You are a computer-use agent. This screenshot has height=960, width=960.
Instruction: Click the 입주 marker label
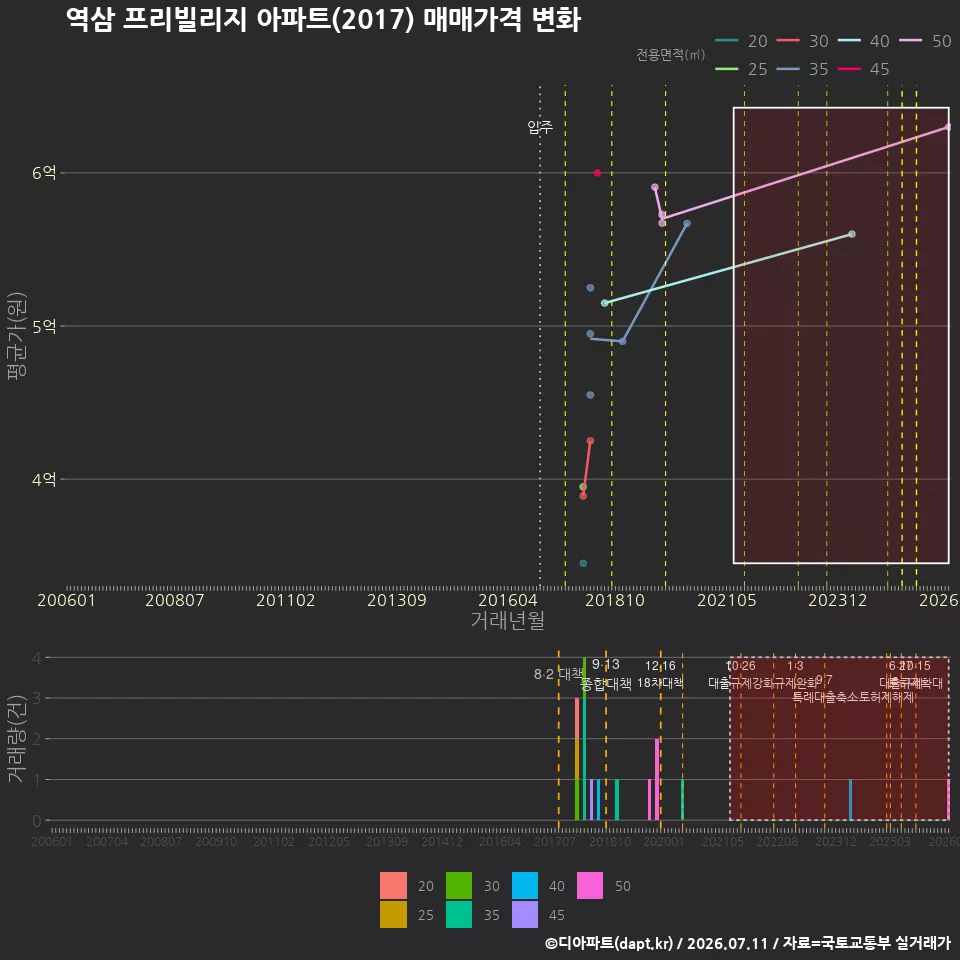[x=540, y=127]
